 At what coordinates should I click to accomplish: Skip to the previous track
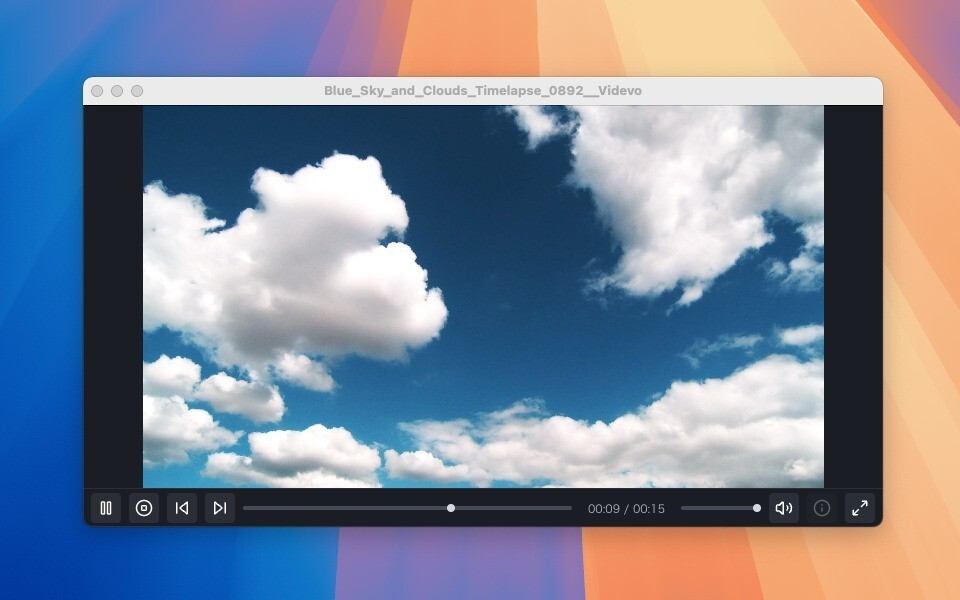[x=182, y=508]
